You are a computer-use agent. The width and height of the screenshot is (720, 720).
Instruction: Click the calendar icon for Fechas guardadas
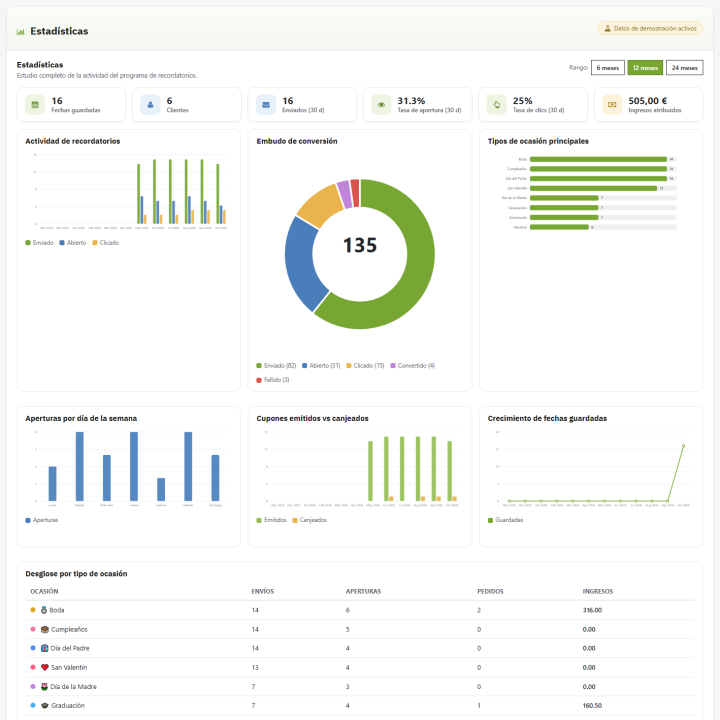coord(35,105)
